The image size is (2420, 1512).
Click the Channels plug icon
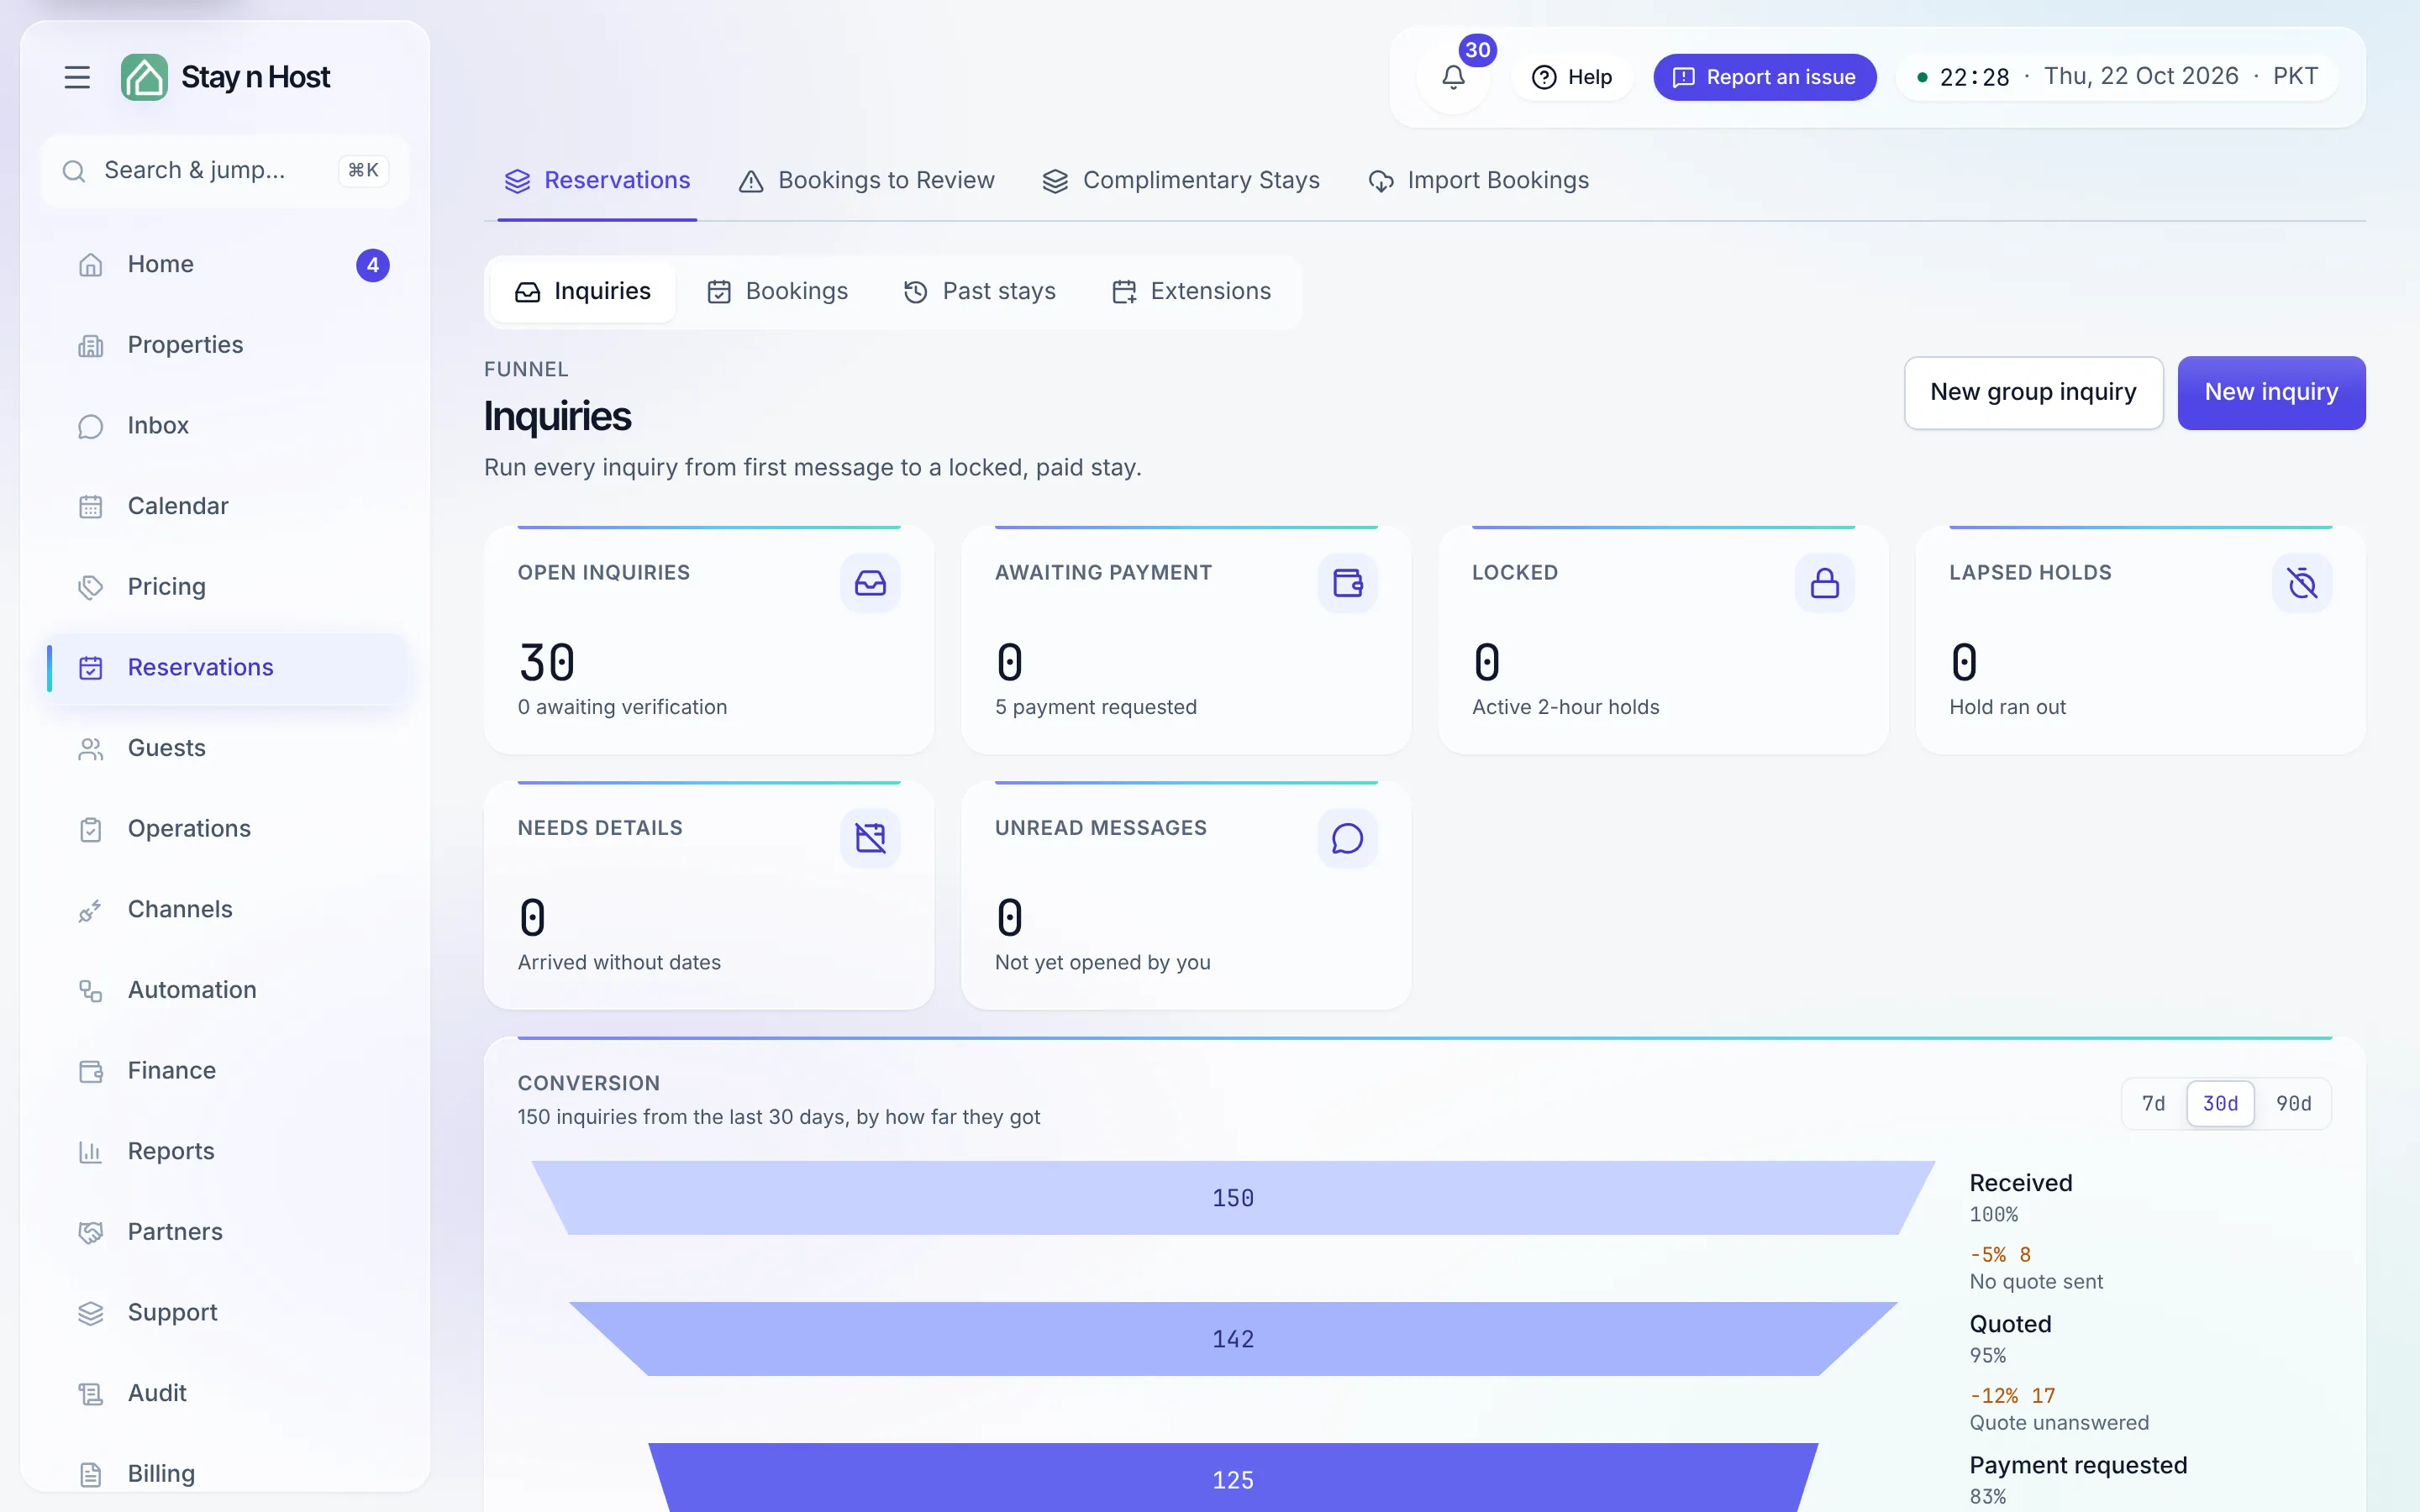pyautogui.click(x=91, y=910)
